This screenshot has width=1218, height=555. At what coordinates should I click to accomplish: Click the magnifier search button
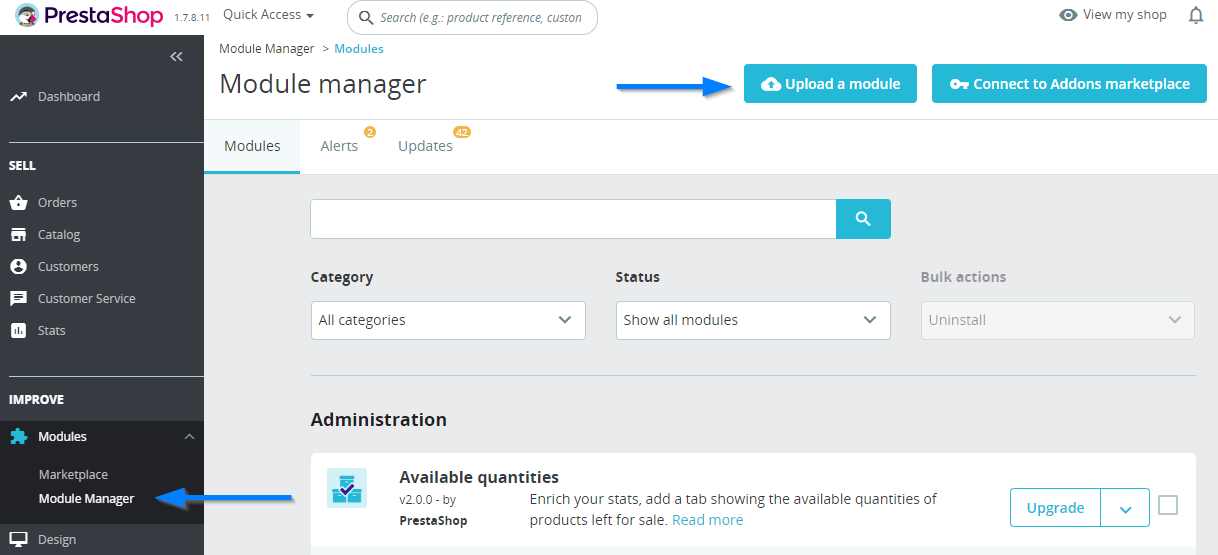point(863,219)
